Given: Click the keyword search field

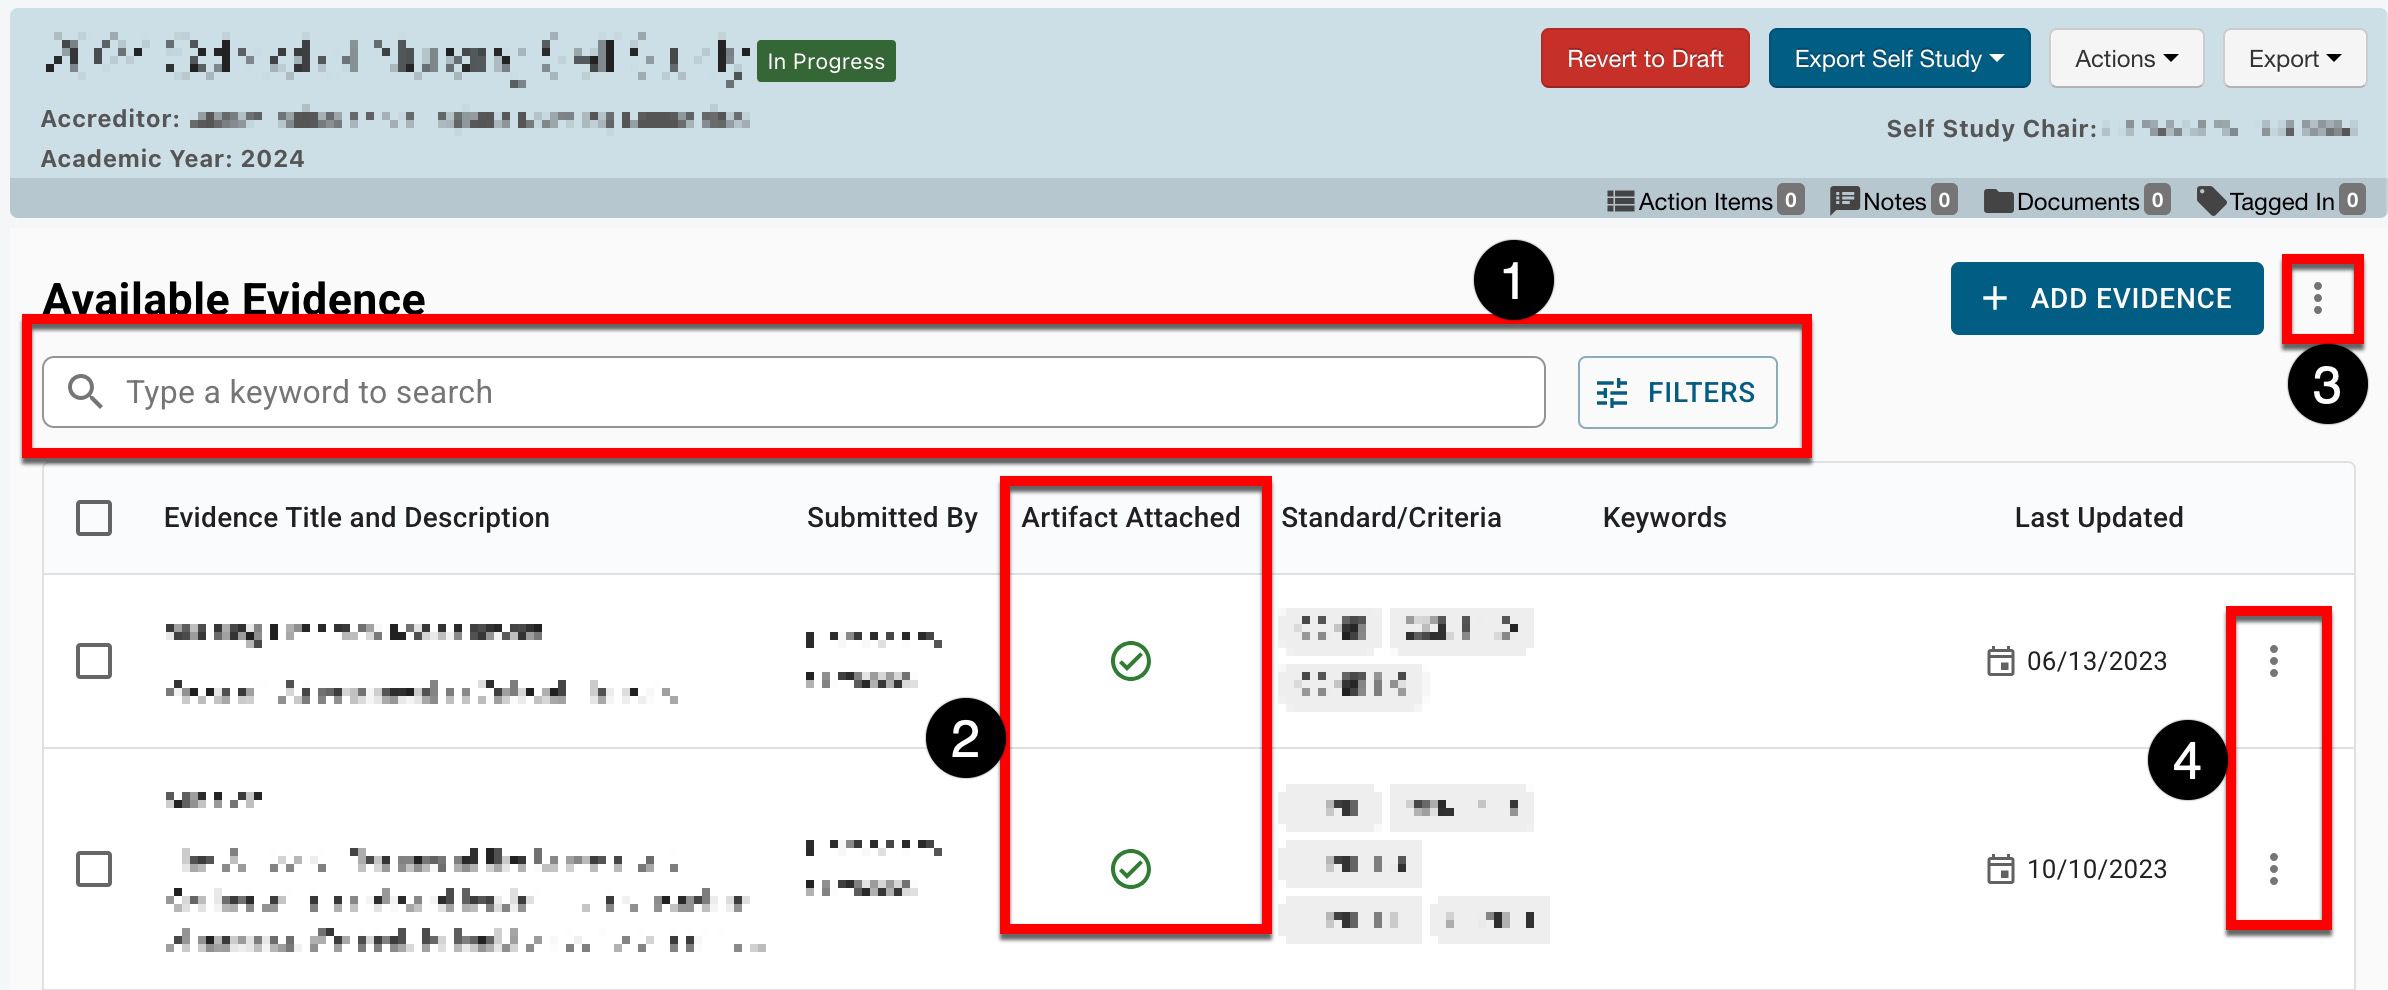Looking at the screenshot, I should (800, 392).
